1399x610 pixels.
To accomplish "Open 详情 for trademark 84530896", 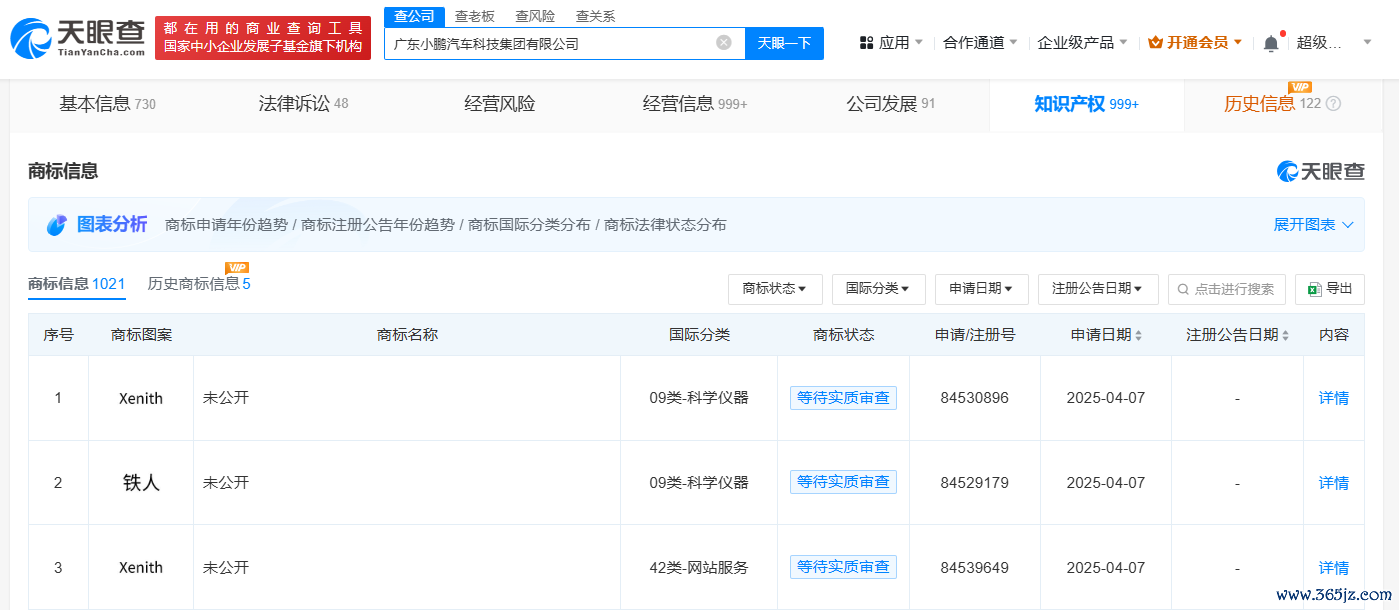I will [1333, 398].
